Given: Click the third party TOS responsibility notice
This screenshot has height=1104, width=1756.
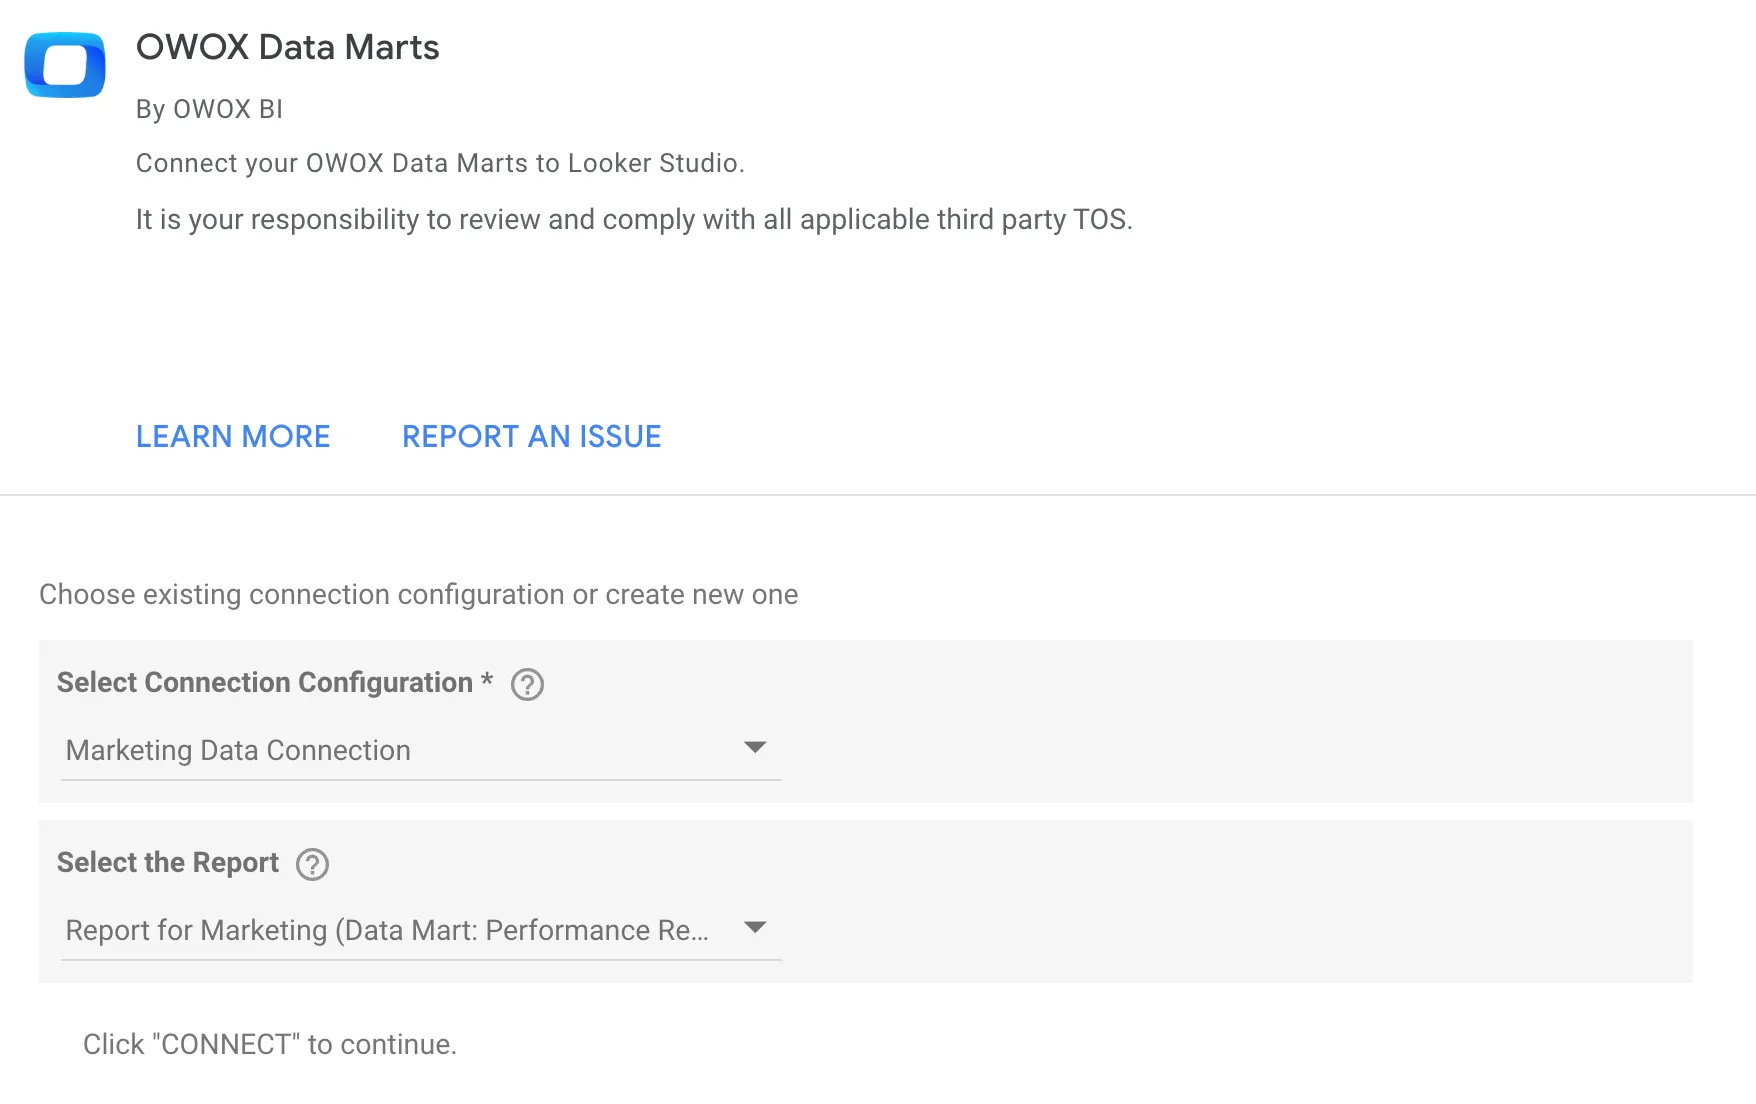Looking at the screenshot, I should (634, 219).
